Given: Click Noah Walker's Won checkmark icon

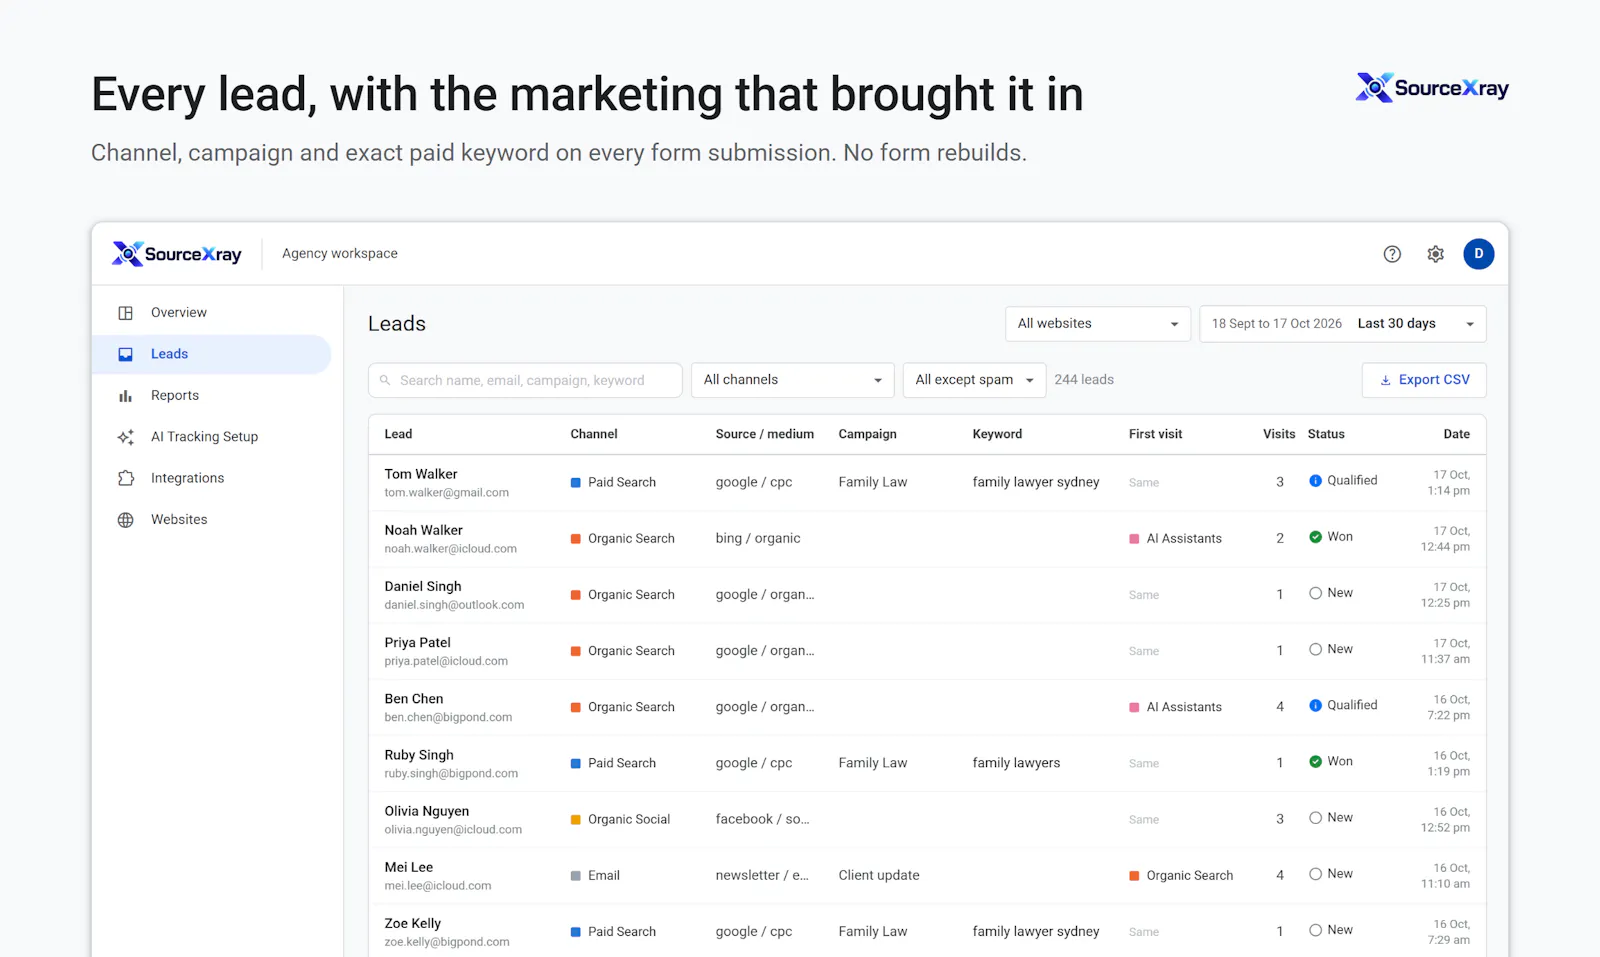Looking at the screenshot, I should point(1316,537).
